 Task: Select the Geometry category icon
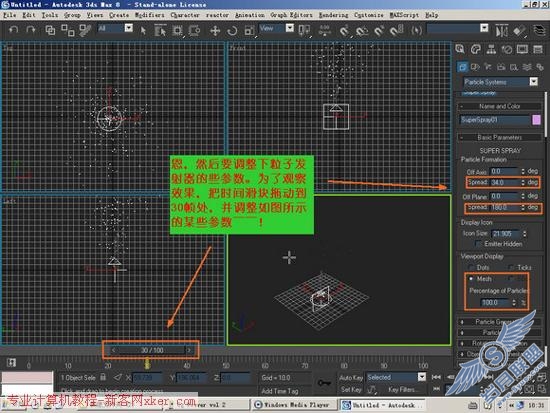pyautogui.click(x=462, y=66)
